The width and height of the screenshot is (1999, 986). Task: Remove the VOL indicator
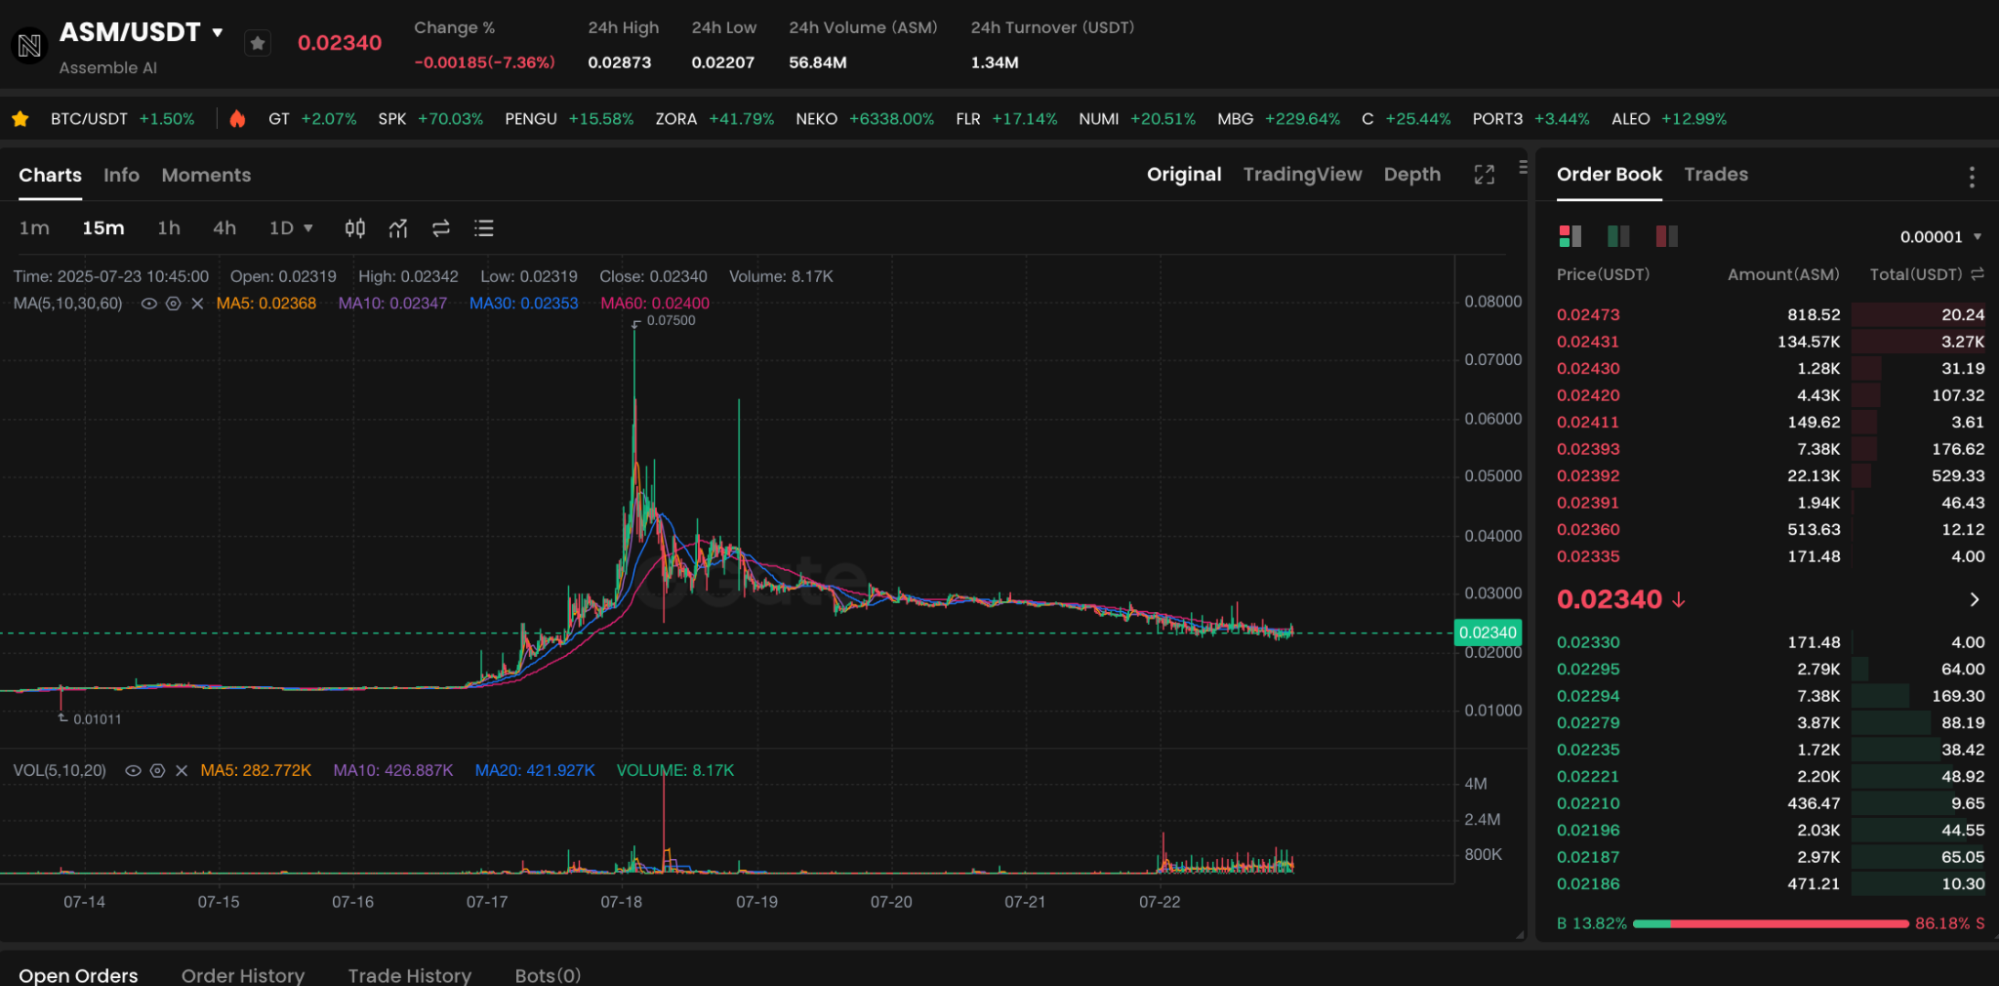tap(181, 771)
